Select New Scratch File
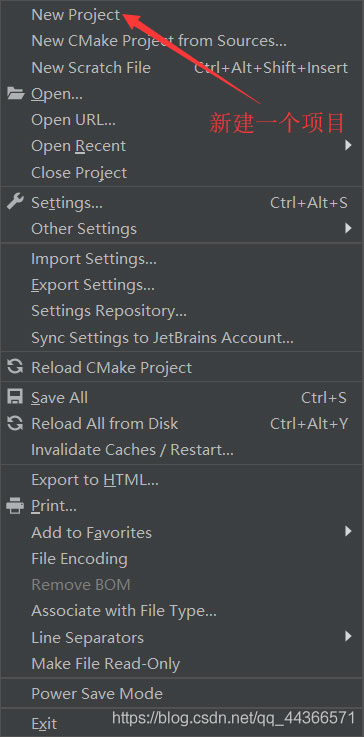Screen dimensions: 364x737 point(182,67)
